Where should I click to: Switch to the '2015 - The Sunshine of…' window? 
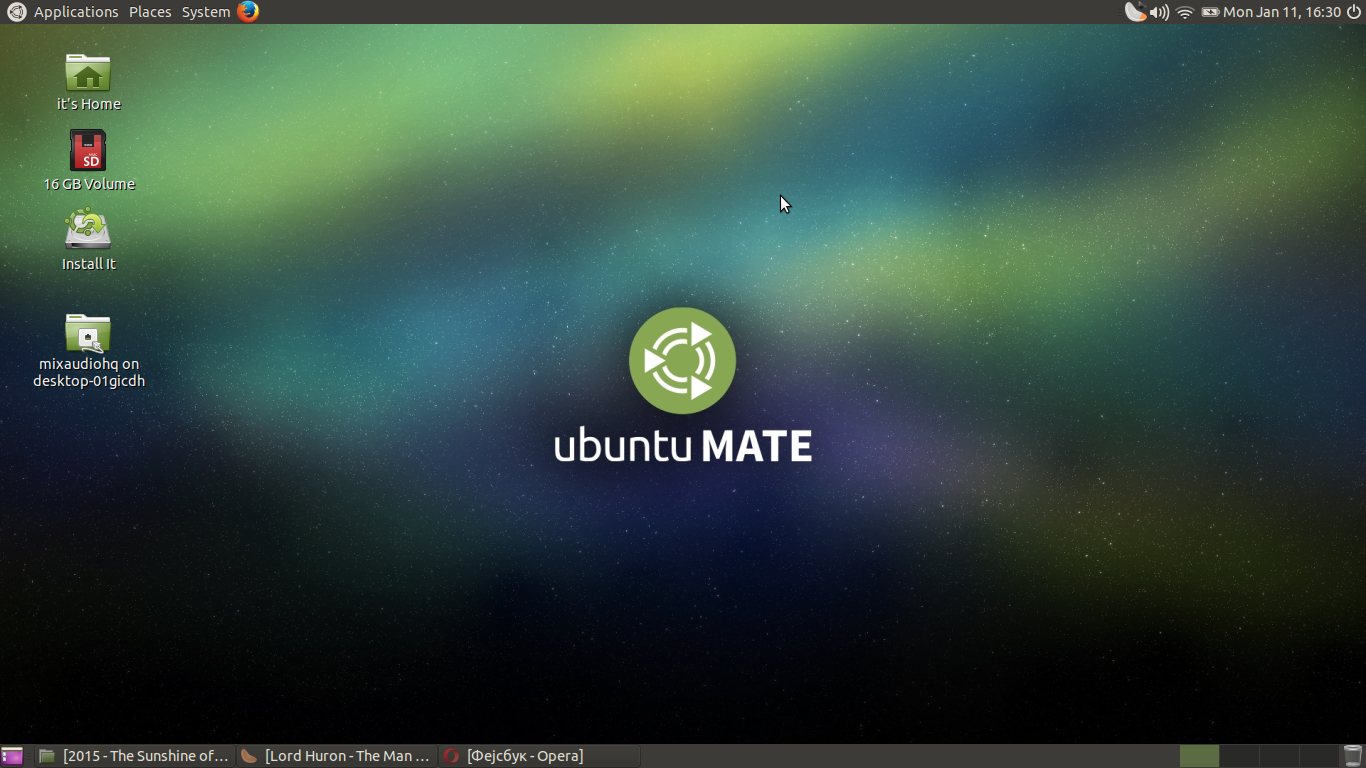[x=135, y=756]
